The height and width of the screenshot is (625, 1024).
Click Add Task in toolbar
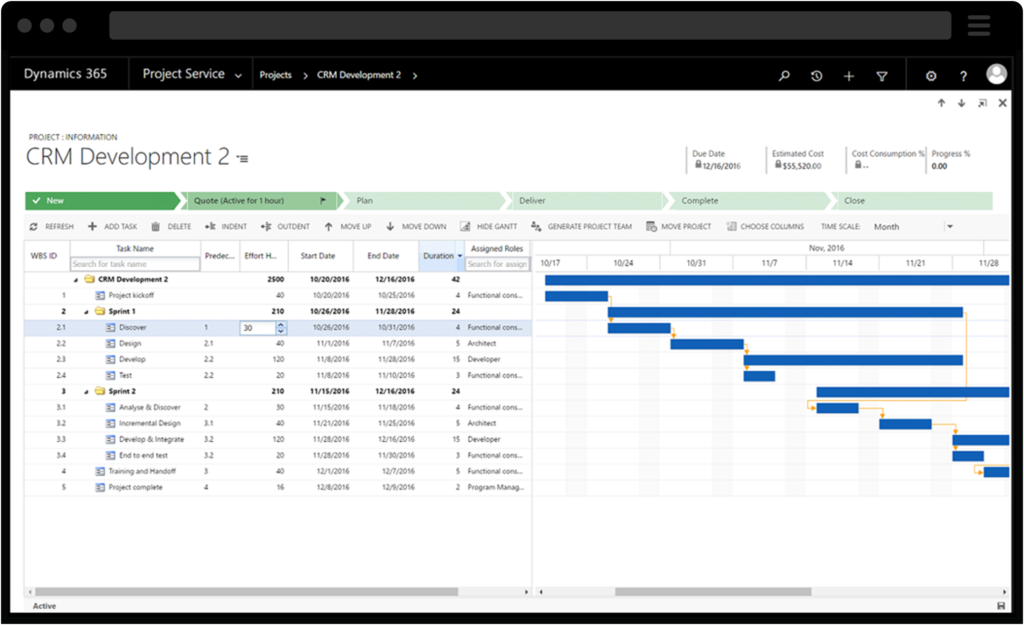112,227
